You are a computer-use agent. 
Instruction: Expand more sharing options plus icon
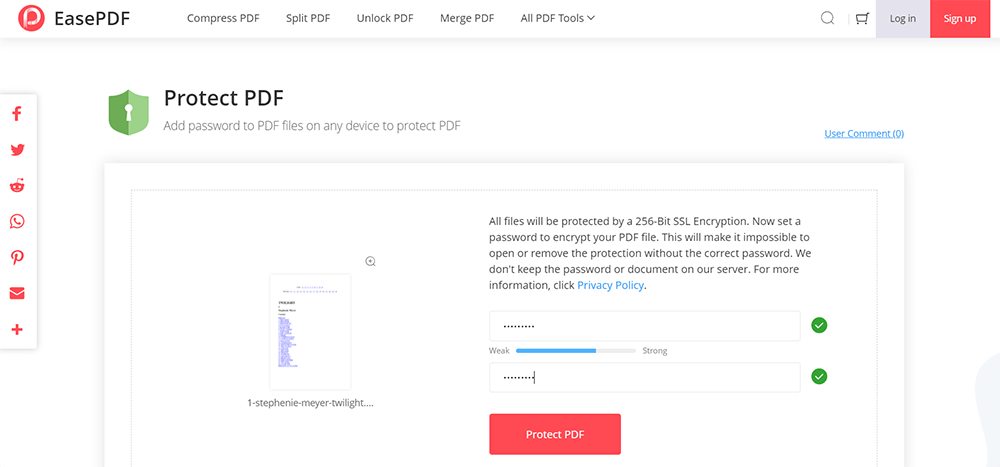(x=17, y=329)
